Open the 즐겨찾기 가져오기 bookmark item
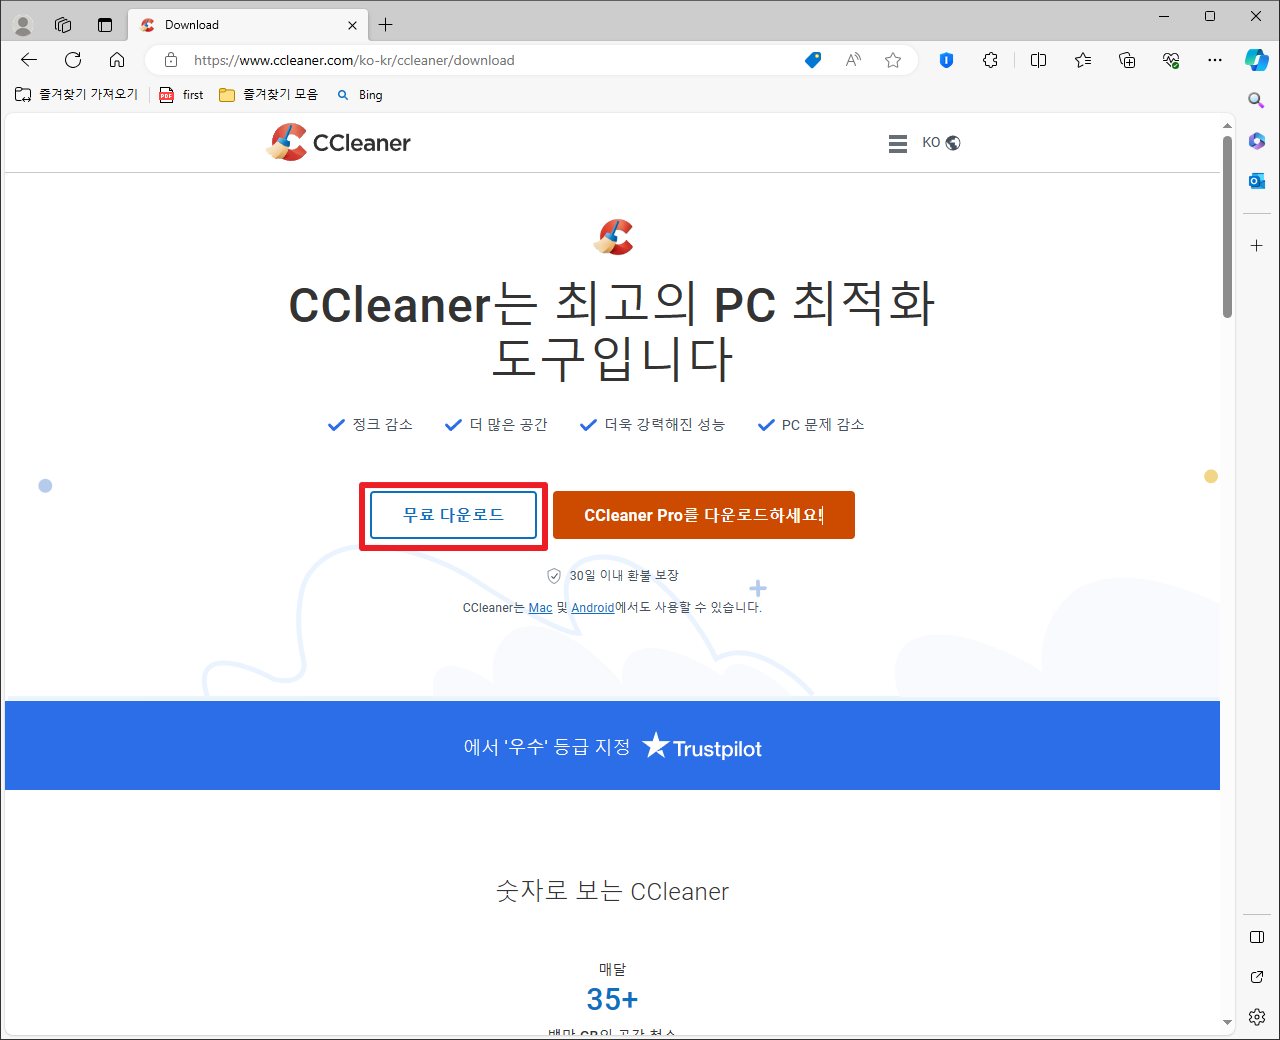This screenshot has width=1280, height=1040. 76,94
